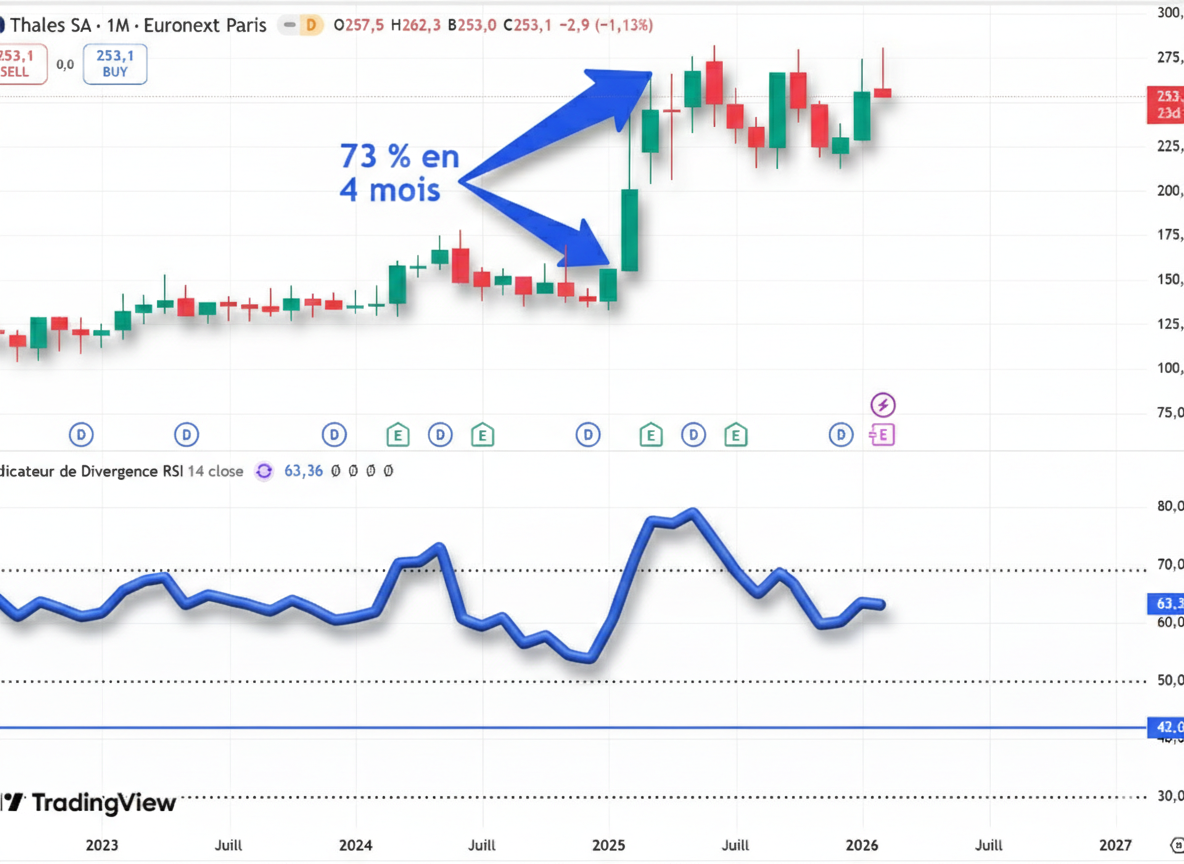
Task: Click the last blue dividend D marker
Action: (x=842, y=435)
